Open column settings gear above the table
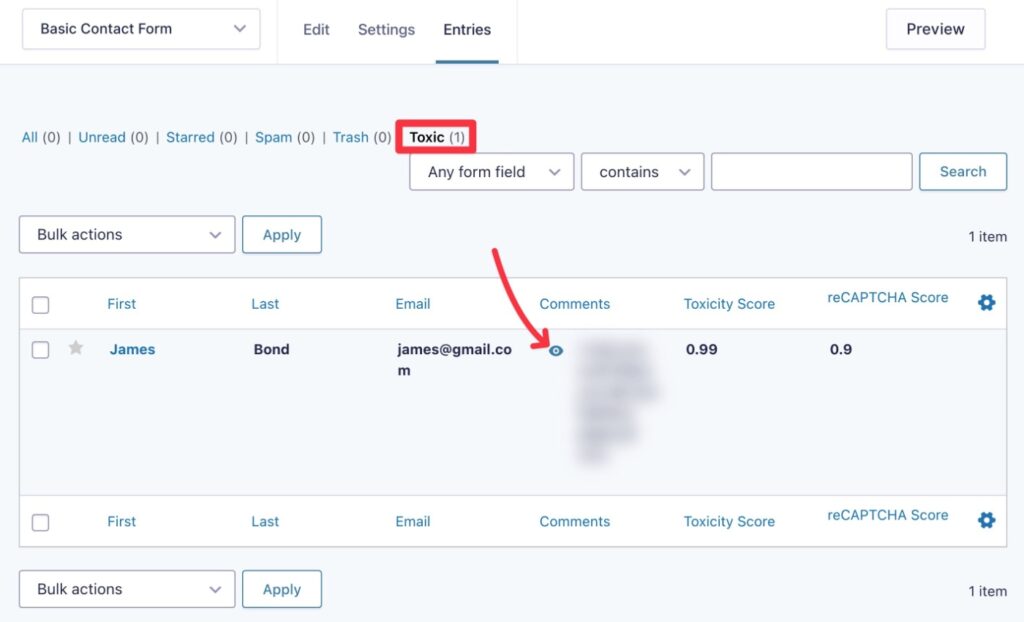 pyautogui.click(x=986, y=302)
